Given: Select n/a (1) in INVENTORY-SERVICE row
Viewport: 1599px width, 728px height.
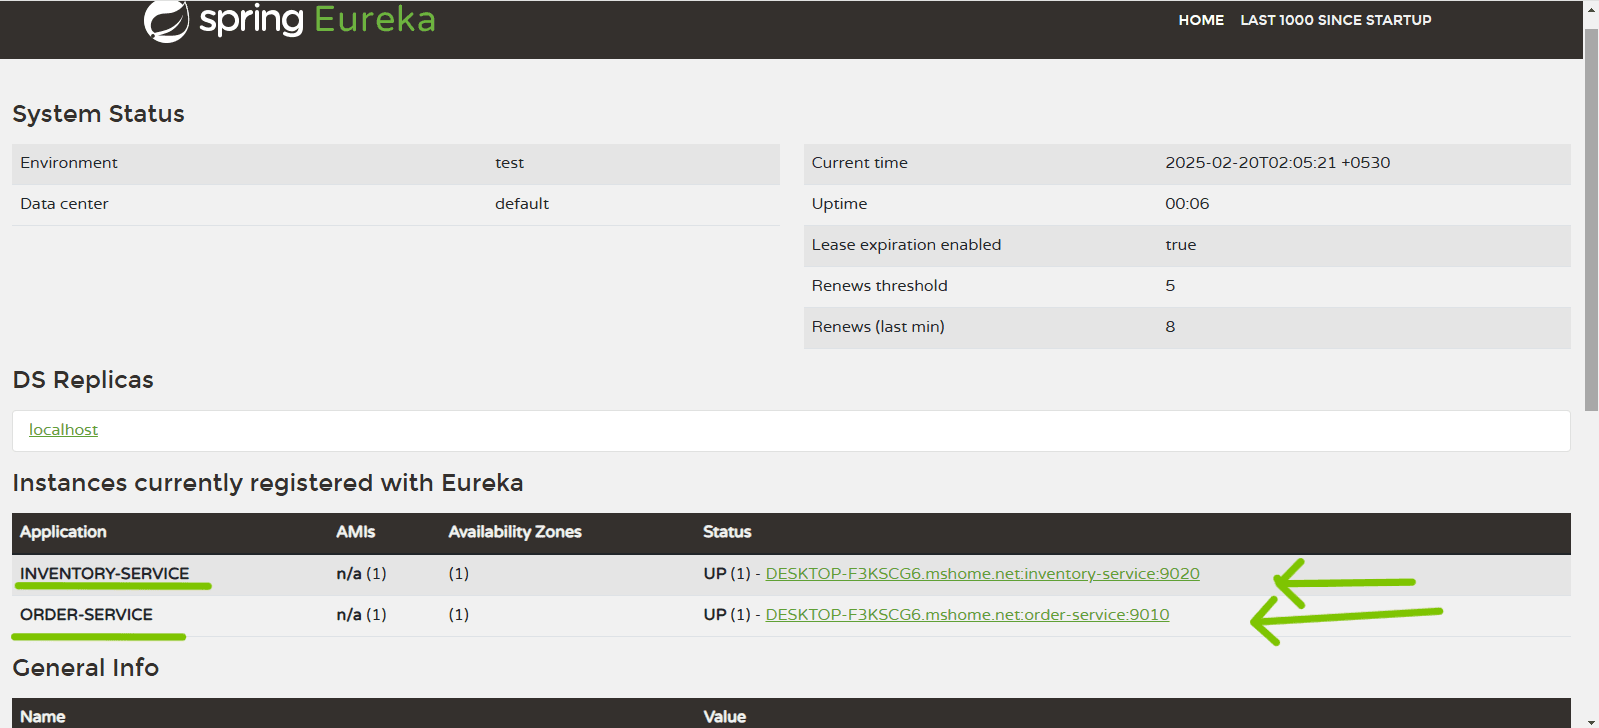Looking at the screenshot, I should 361,574.
